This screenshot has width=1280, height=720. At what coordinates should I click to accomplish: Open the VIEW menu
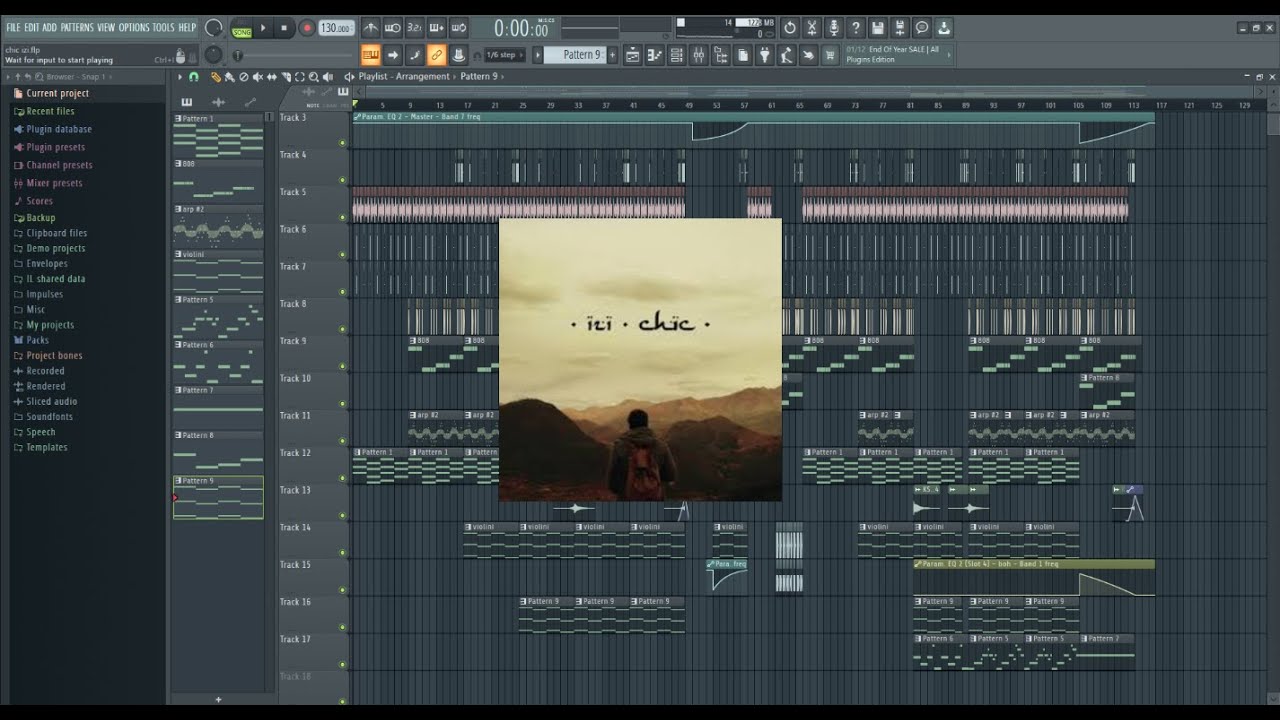pyautogui.click(x=106, y=28)
